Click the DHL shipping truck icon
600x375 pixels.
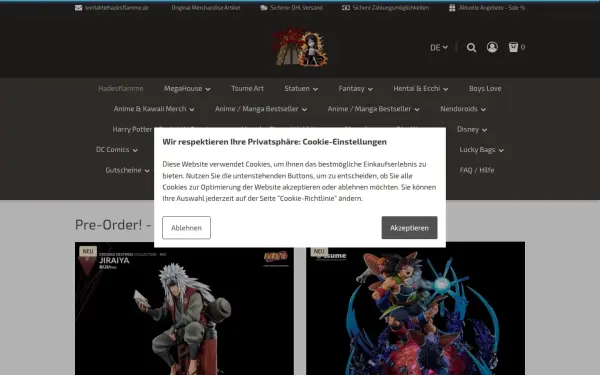click(x=264, y=8)
